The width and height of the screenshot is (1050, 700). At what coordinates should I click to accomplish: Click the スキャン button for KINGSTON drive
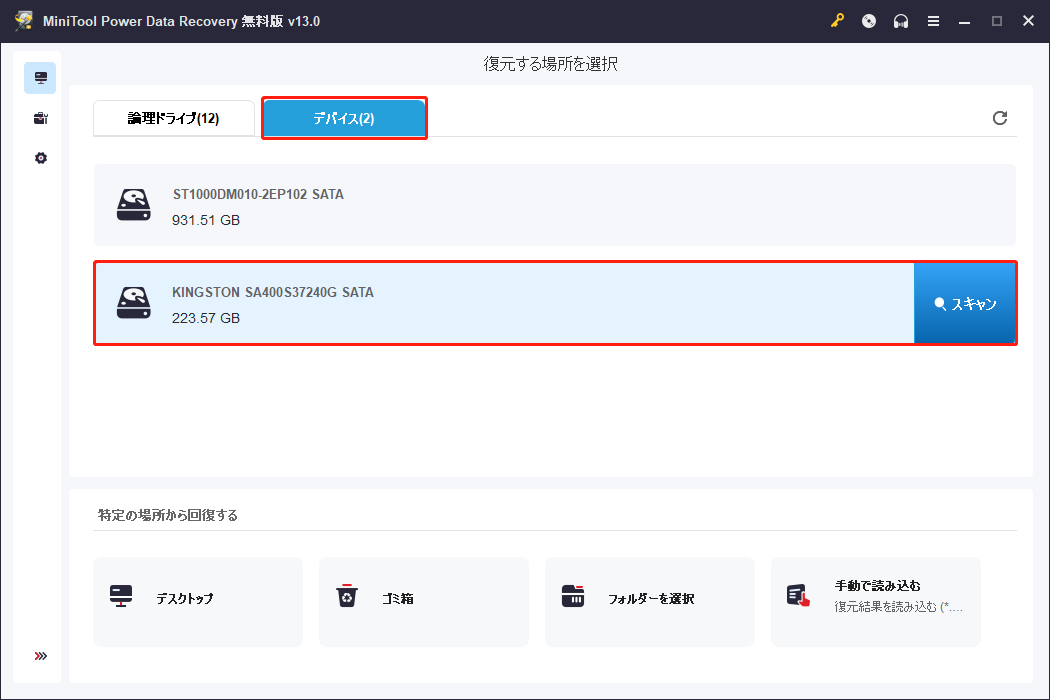(964, 303)
